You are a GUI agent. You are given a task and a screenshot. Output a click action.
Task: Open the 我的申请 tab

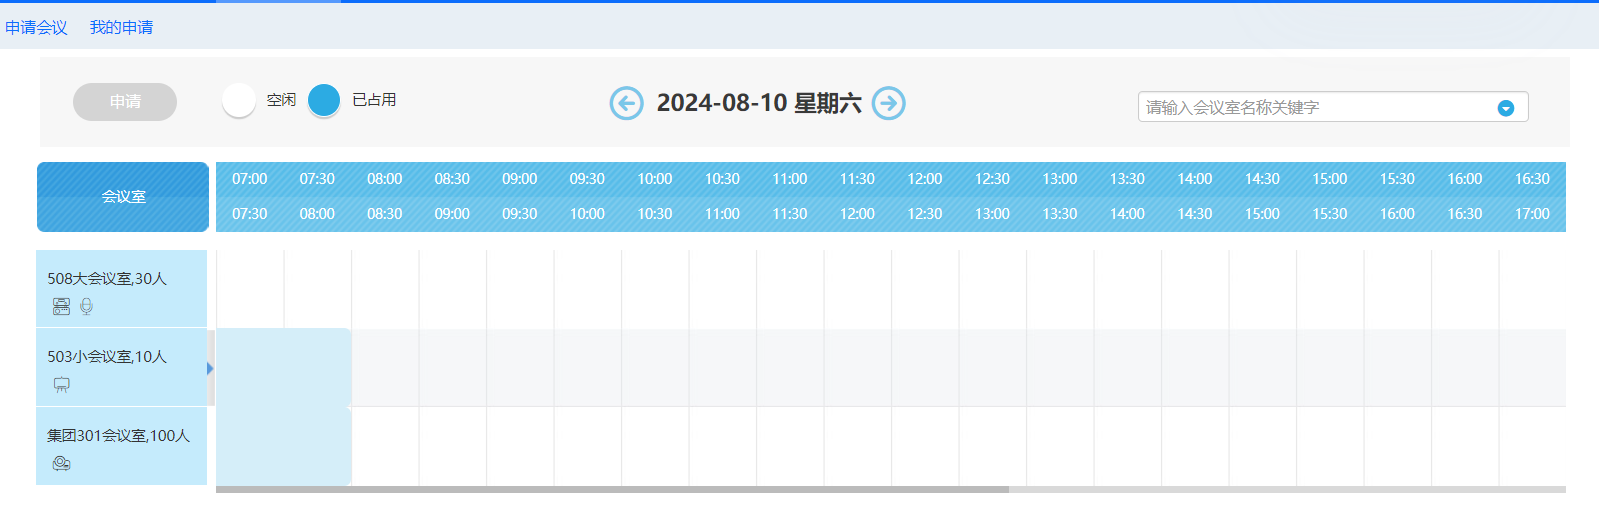click(x=121, y=27)
